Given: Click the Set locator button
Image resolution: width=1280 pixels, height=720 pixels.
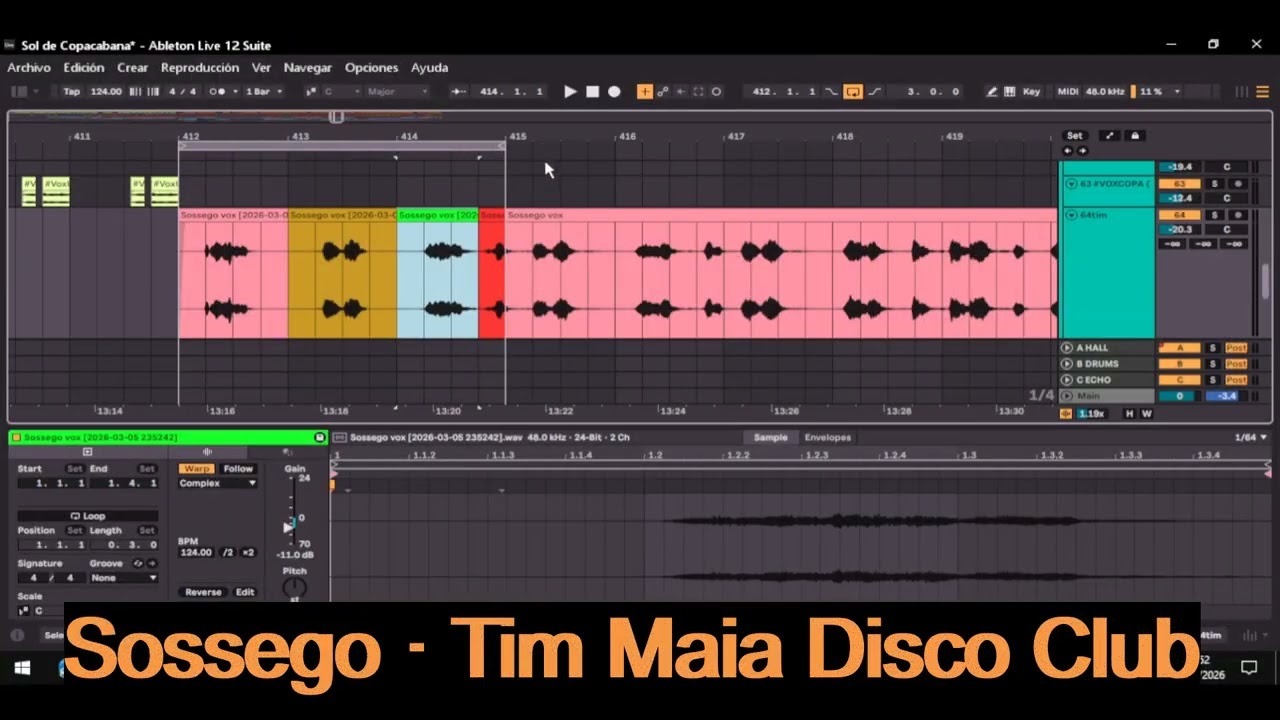Looking at the screenshot, I should pyautogui.click(x=1074, y=136).
